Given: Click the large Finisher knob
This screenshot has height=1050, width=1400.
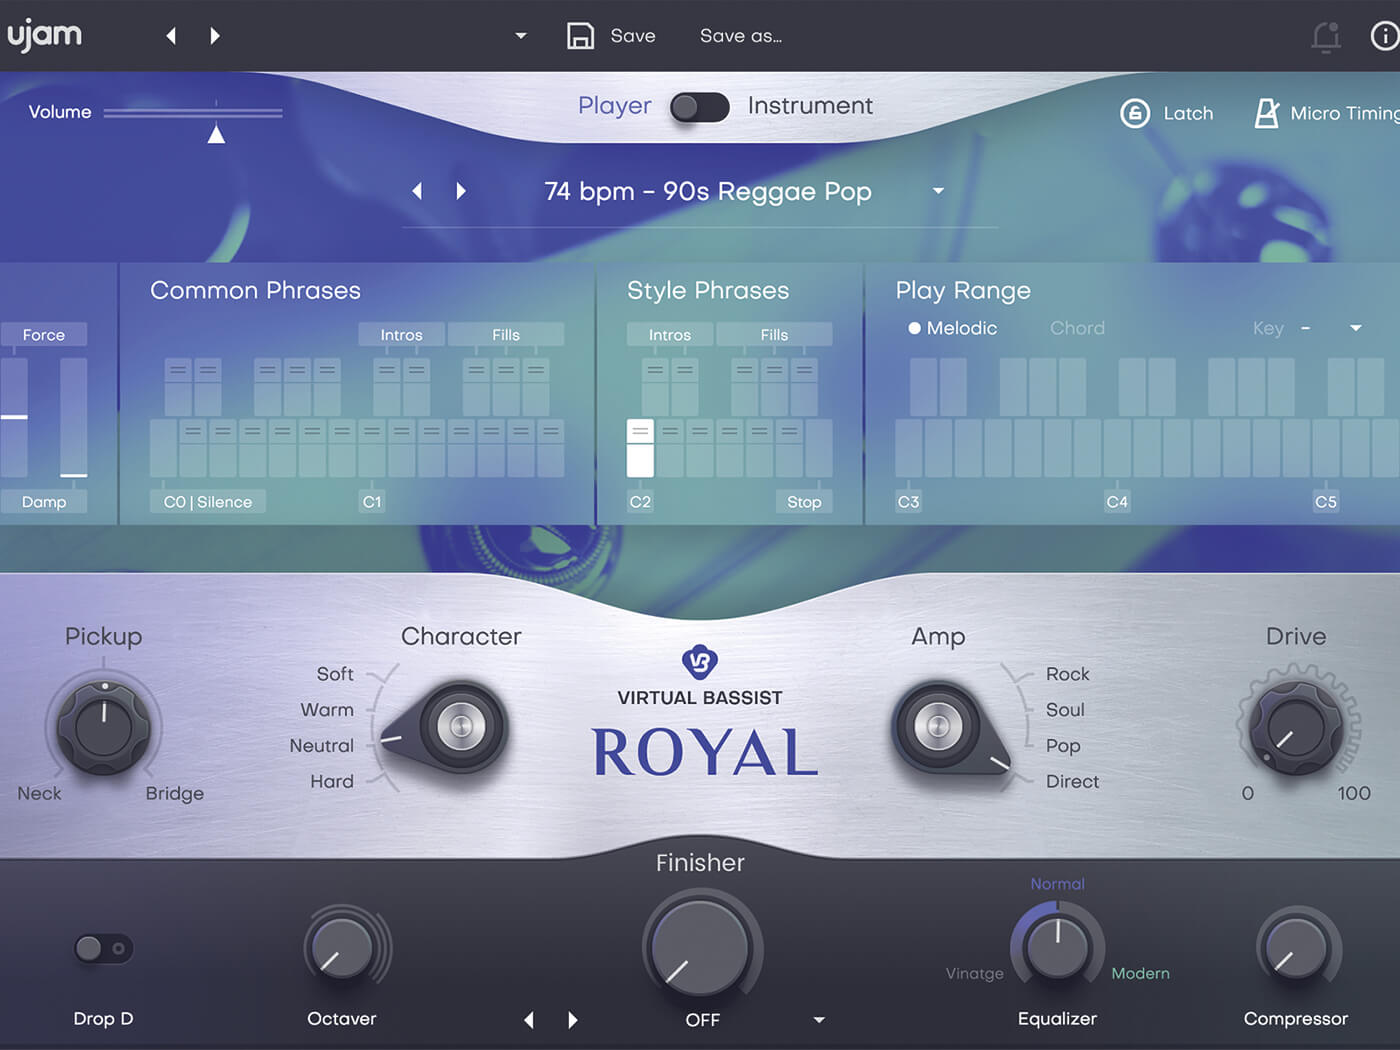Looking at the screenshot, I should tap(700, 948).
